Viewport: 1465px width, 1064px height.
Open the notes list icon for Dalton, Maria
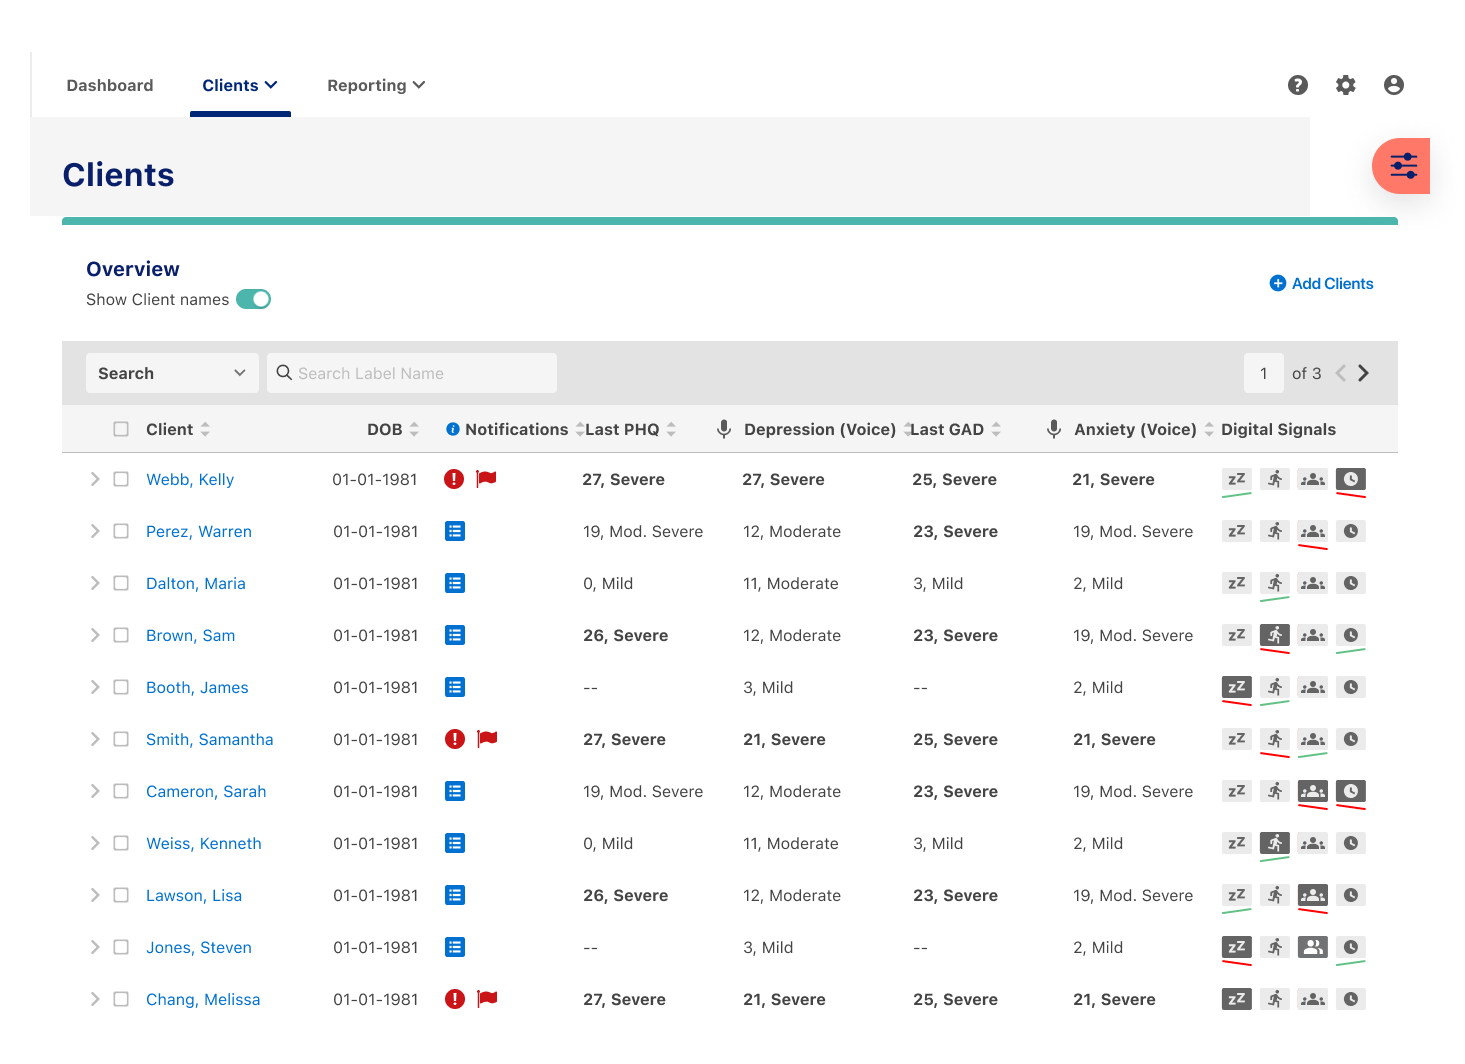pyautogui.click(x=455, y=583)
